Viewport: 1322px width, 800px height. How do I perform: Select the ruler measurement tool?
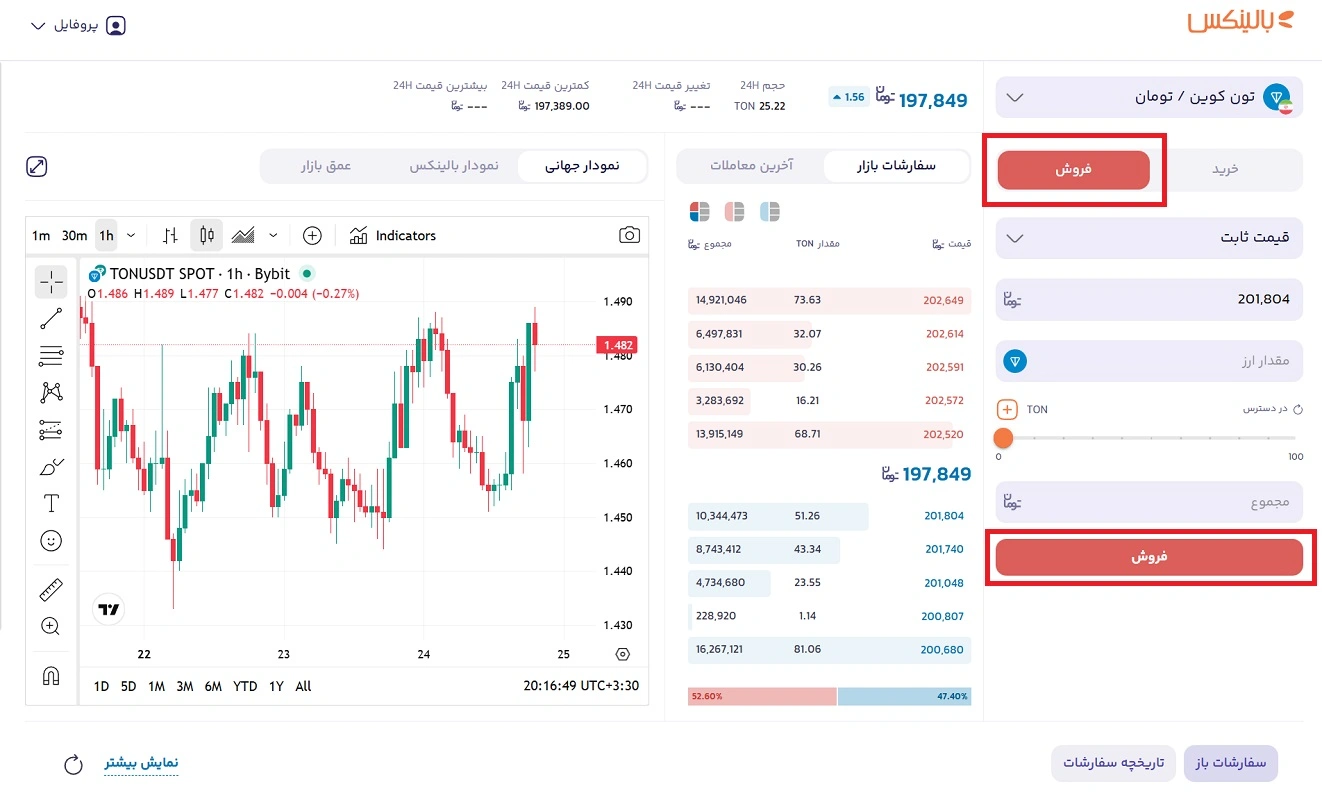51,589
